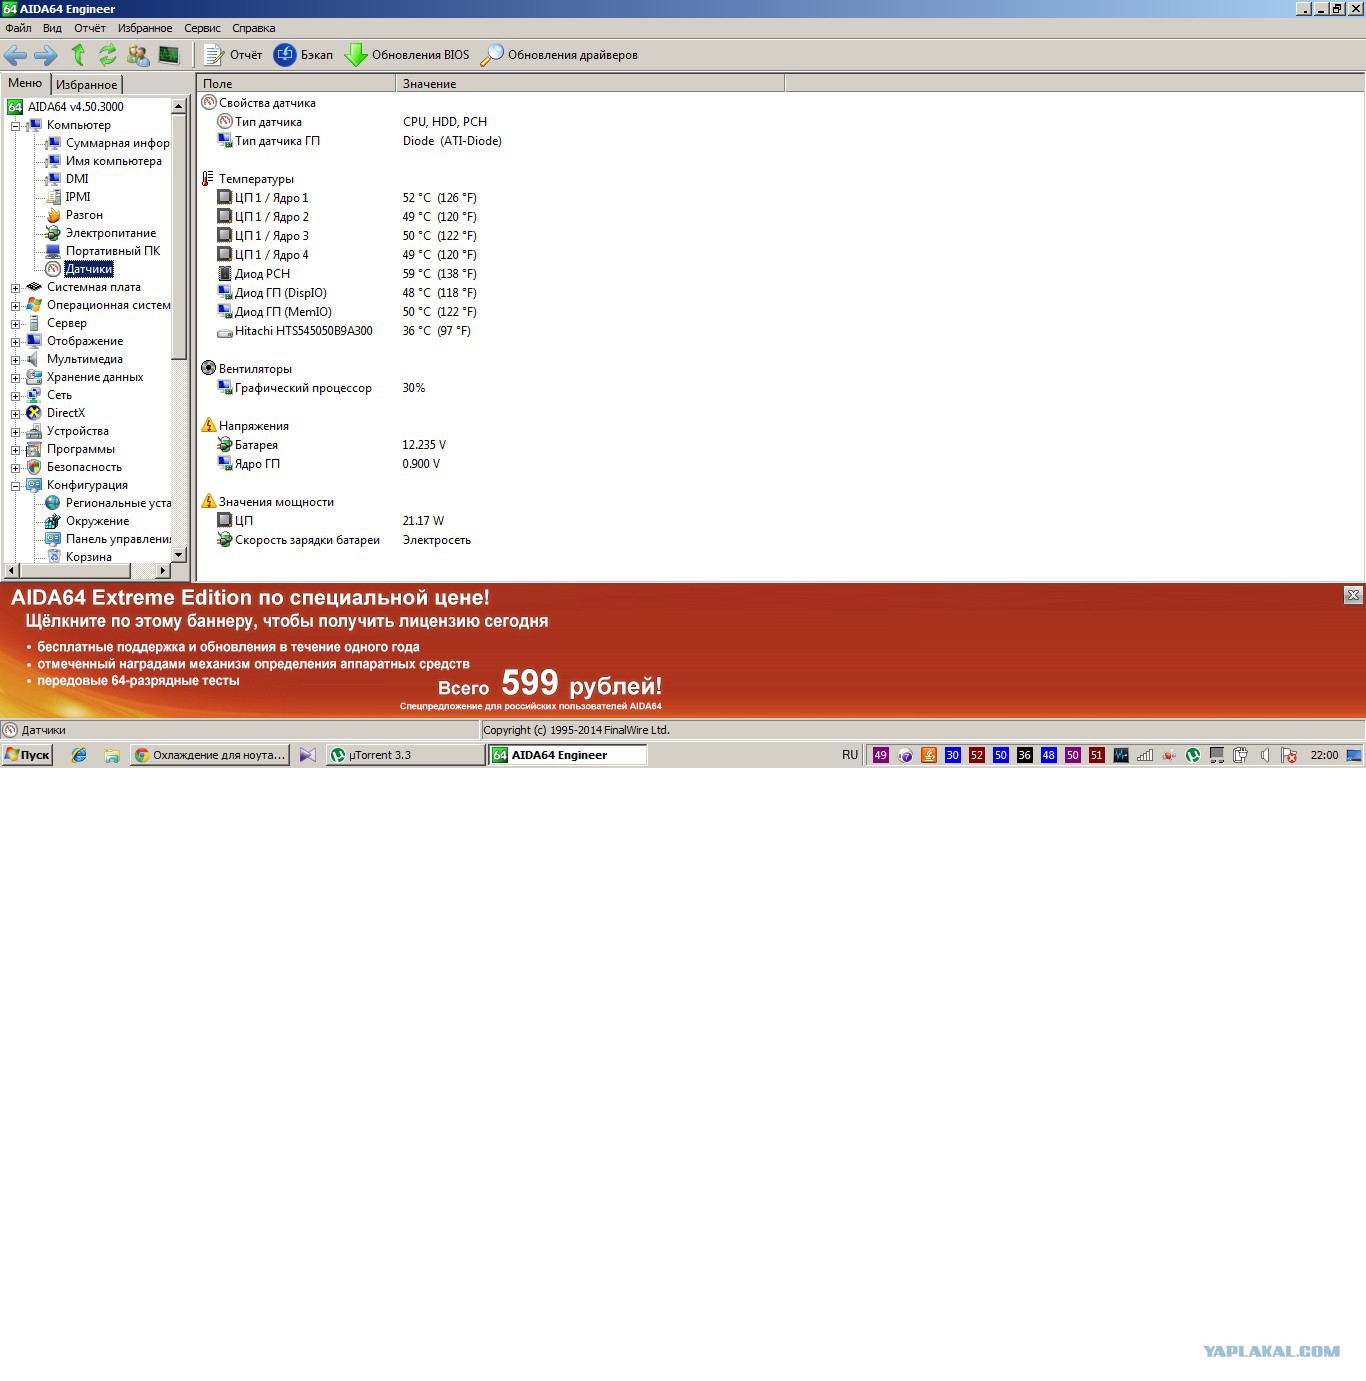1366x1381 pixels.
Task: Open the Корзина recycle bin icon item
Action: coord(53,557)
